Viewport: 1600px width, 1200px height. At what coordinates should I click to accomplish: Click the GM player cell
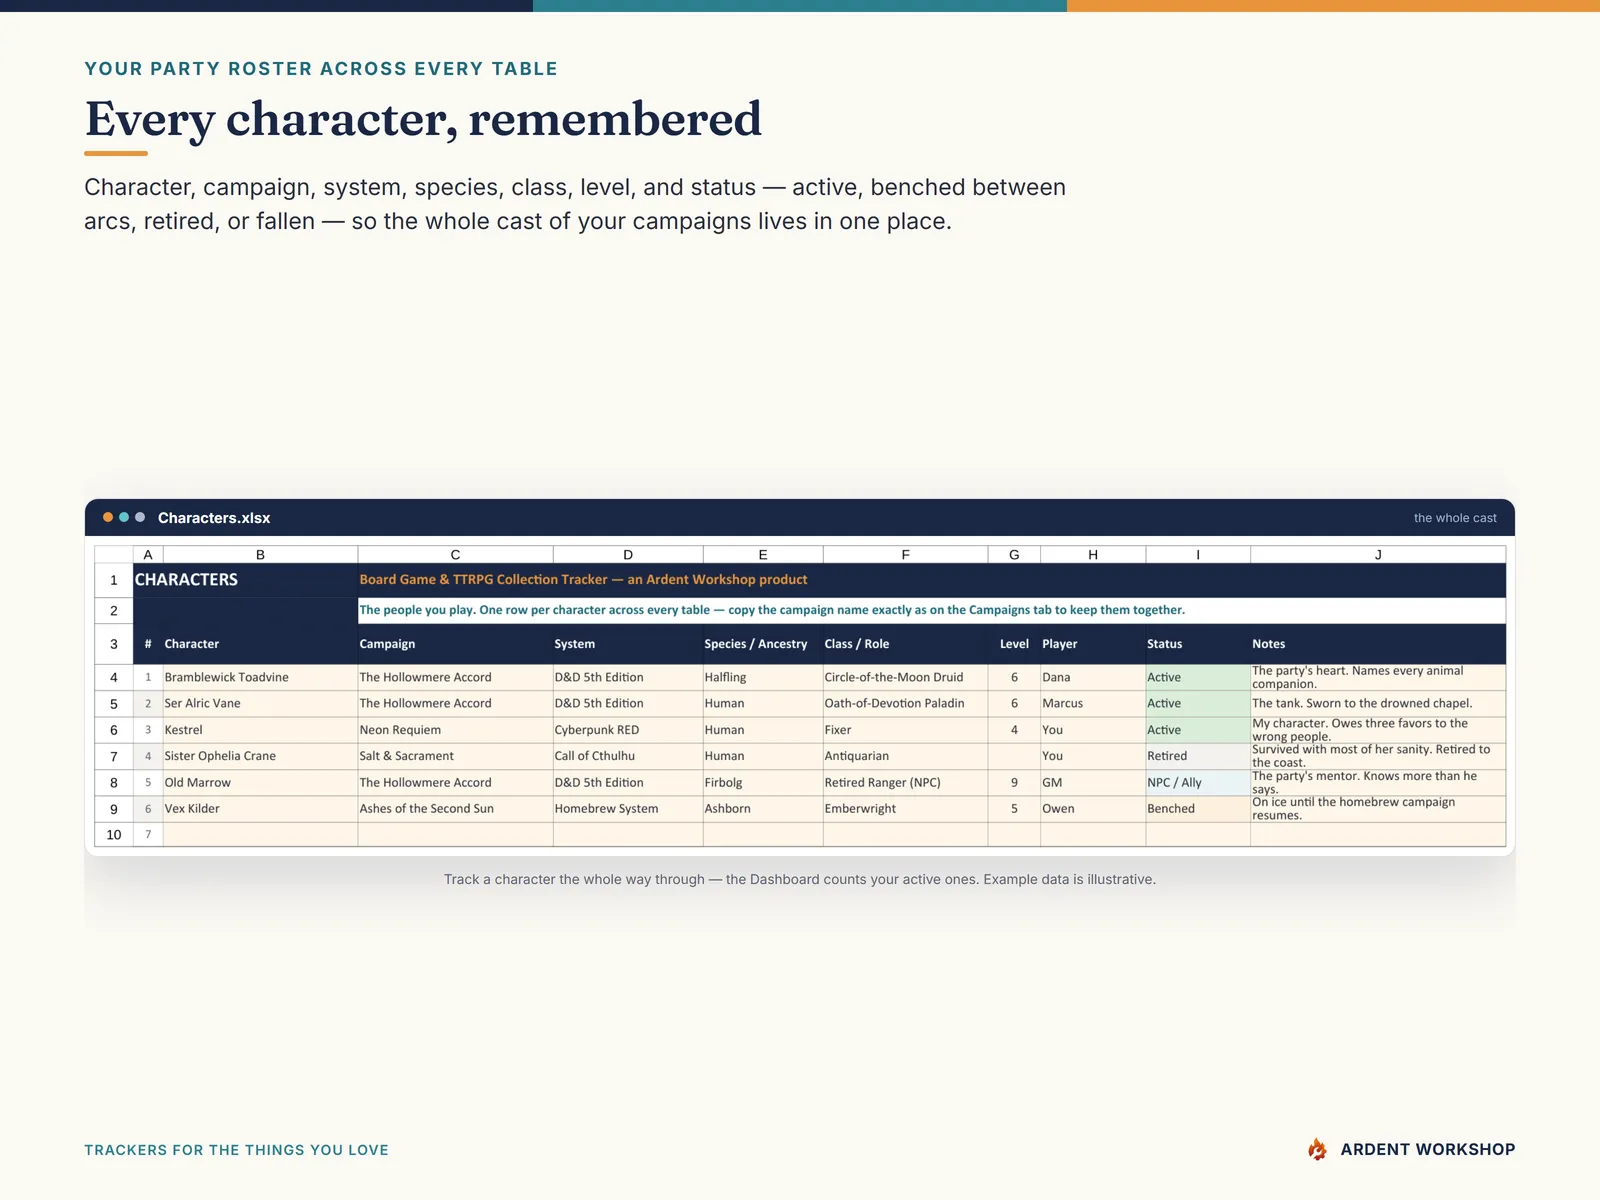[x=1093, y=782]
